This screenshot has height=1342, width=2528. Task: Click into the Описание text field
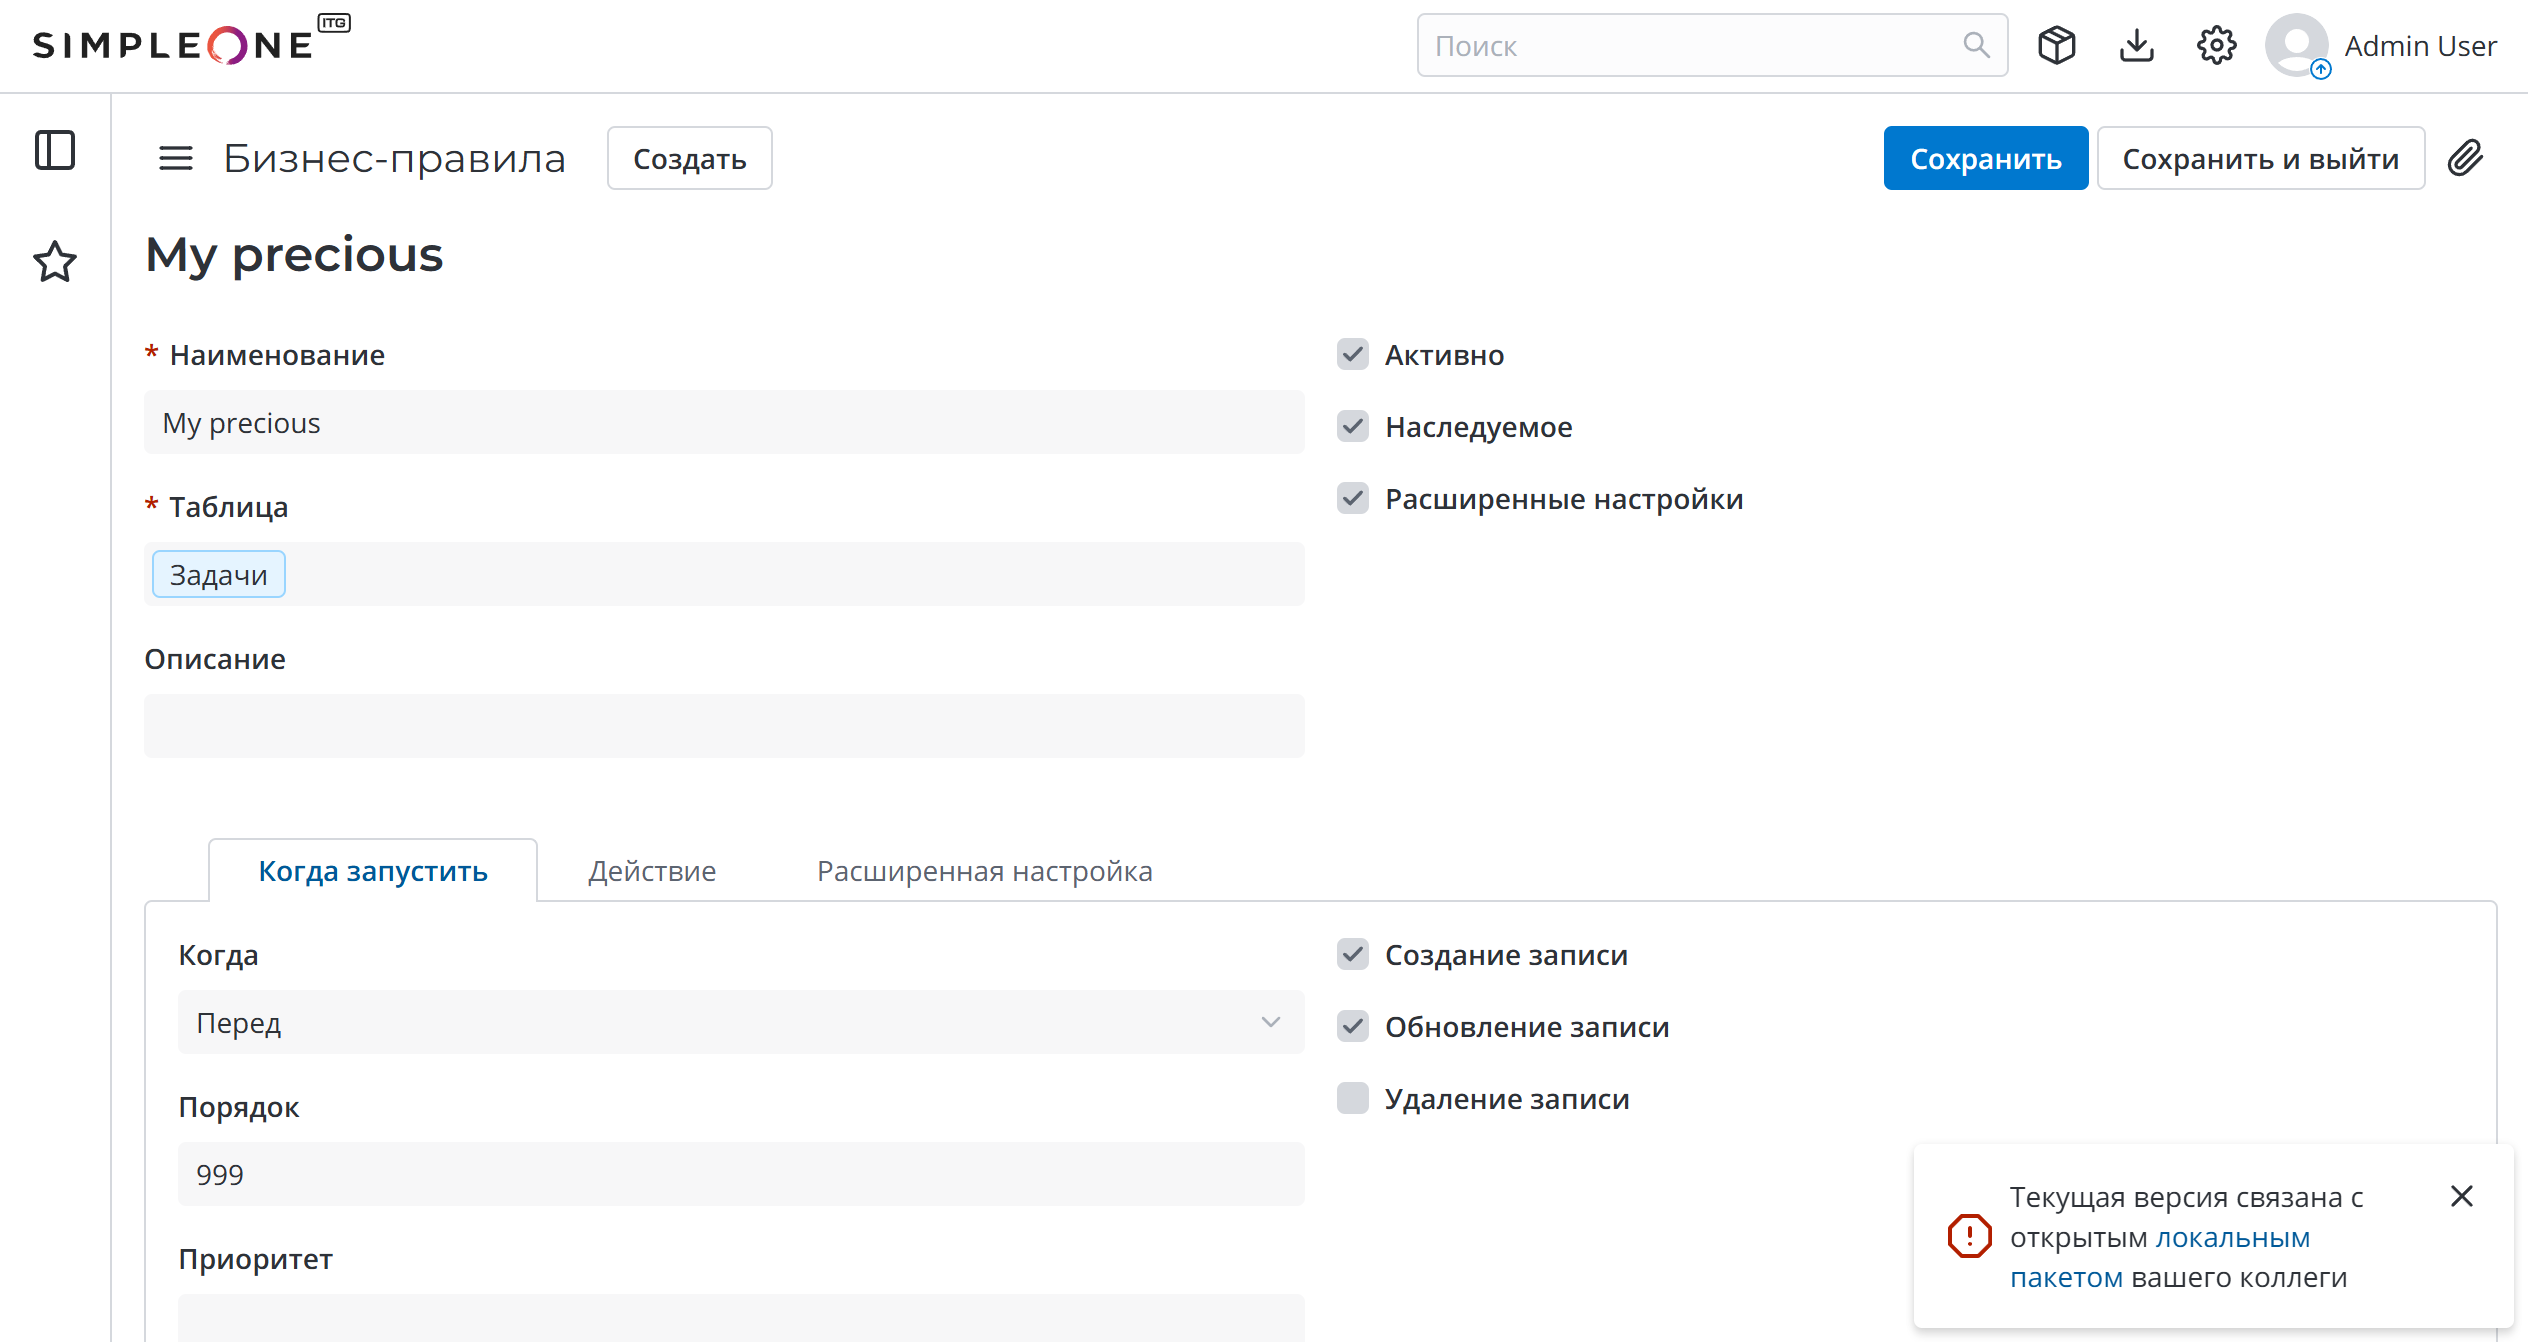(x=724, y=726)
